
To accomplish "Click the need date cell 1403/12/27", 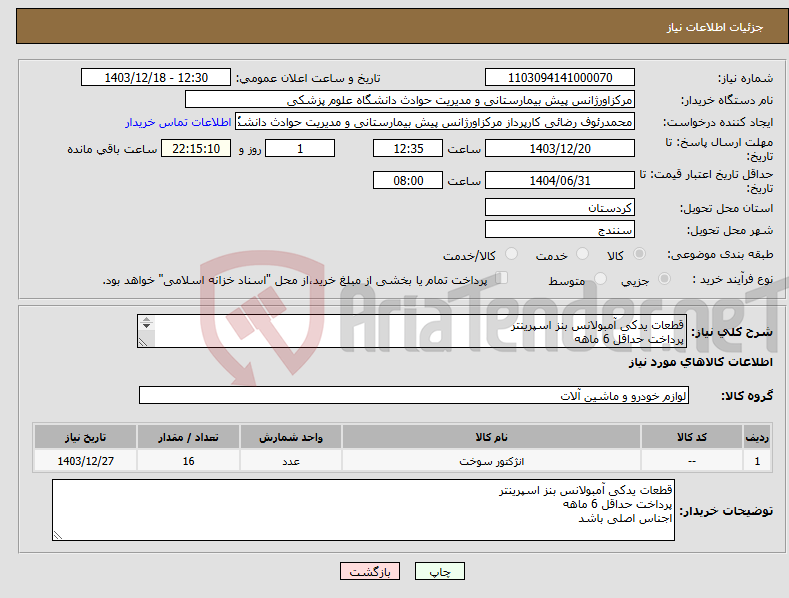I will (86, 461).
